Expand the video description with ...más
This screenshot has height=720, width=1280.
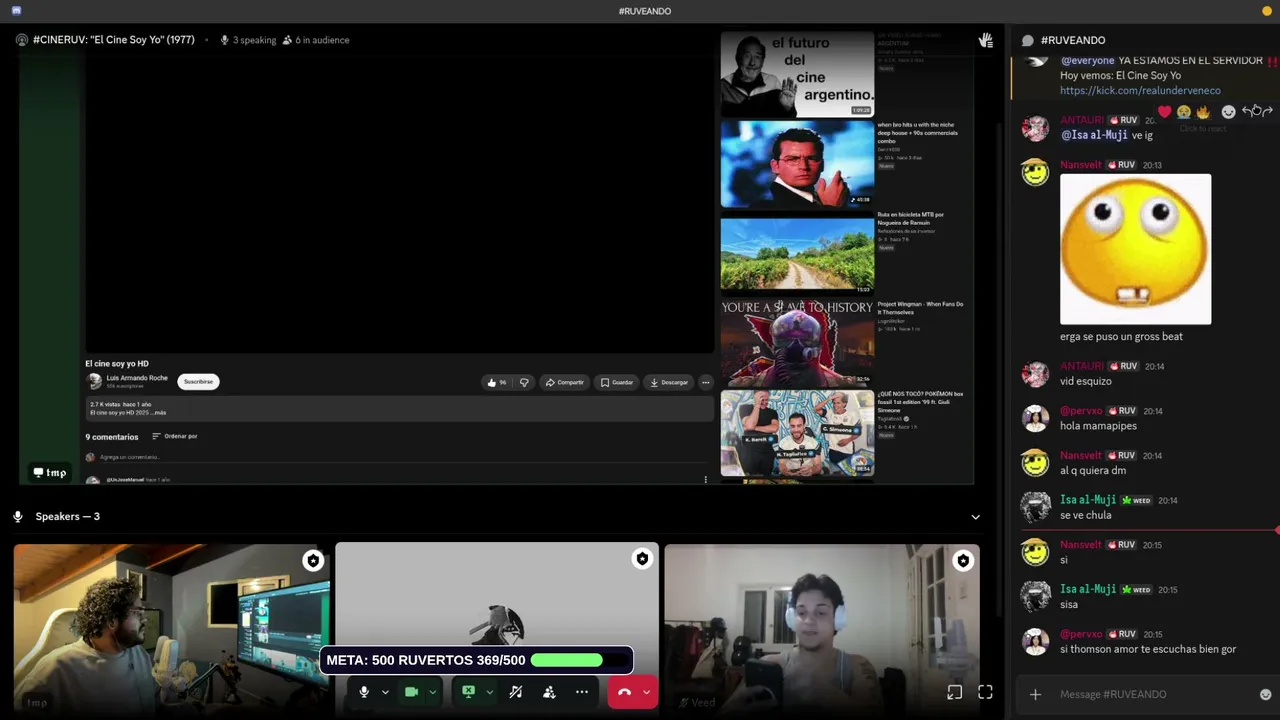(x=157, y=412)
